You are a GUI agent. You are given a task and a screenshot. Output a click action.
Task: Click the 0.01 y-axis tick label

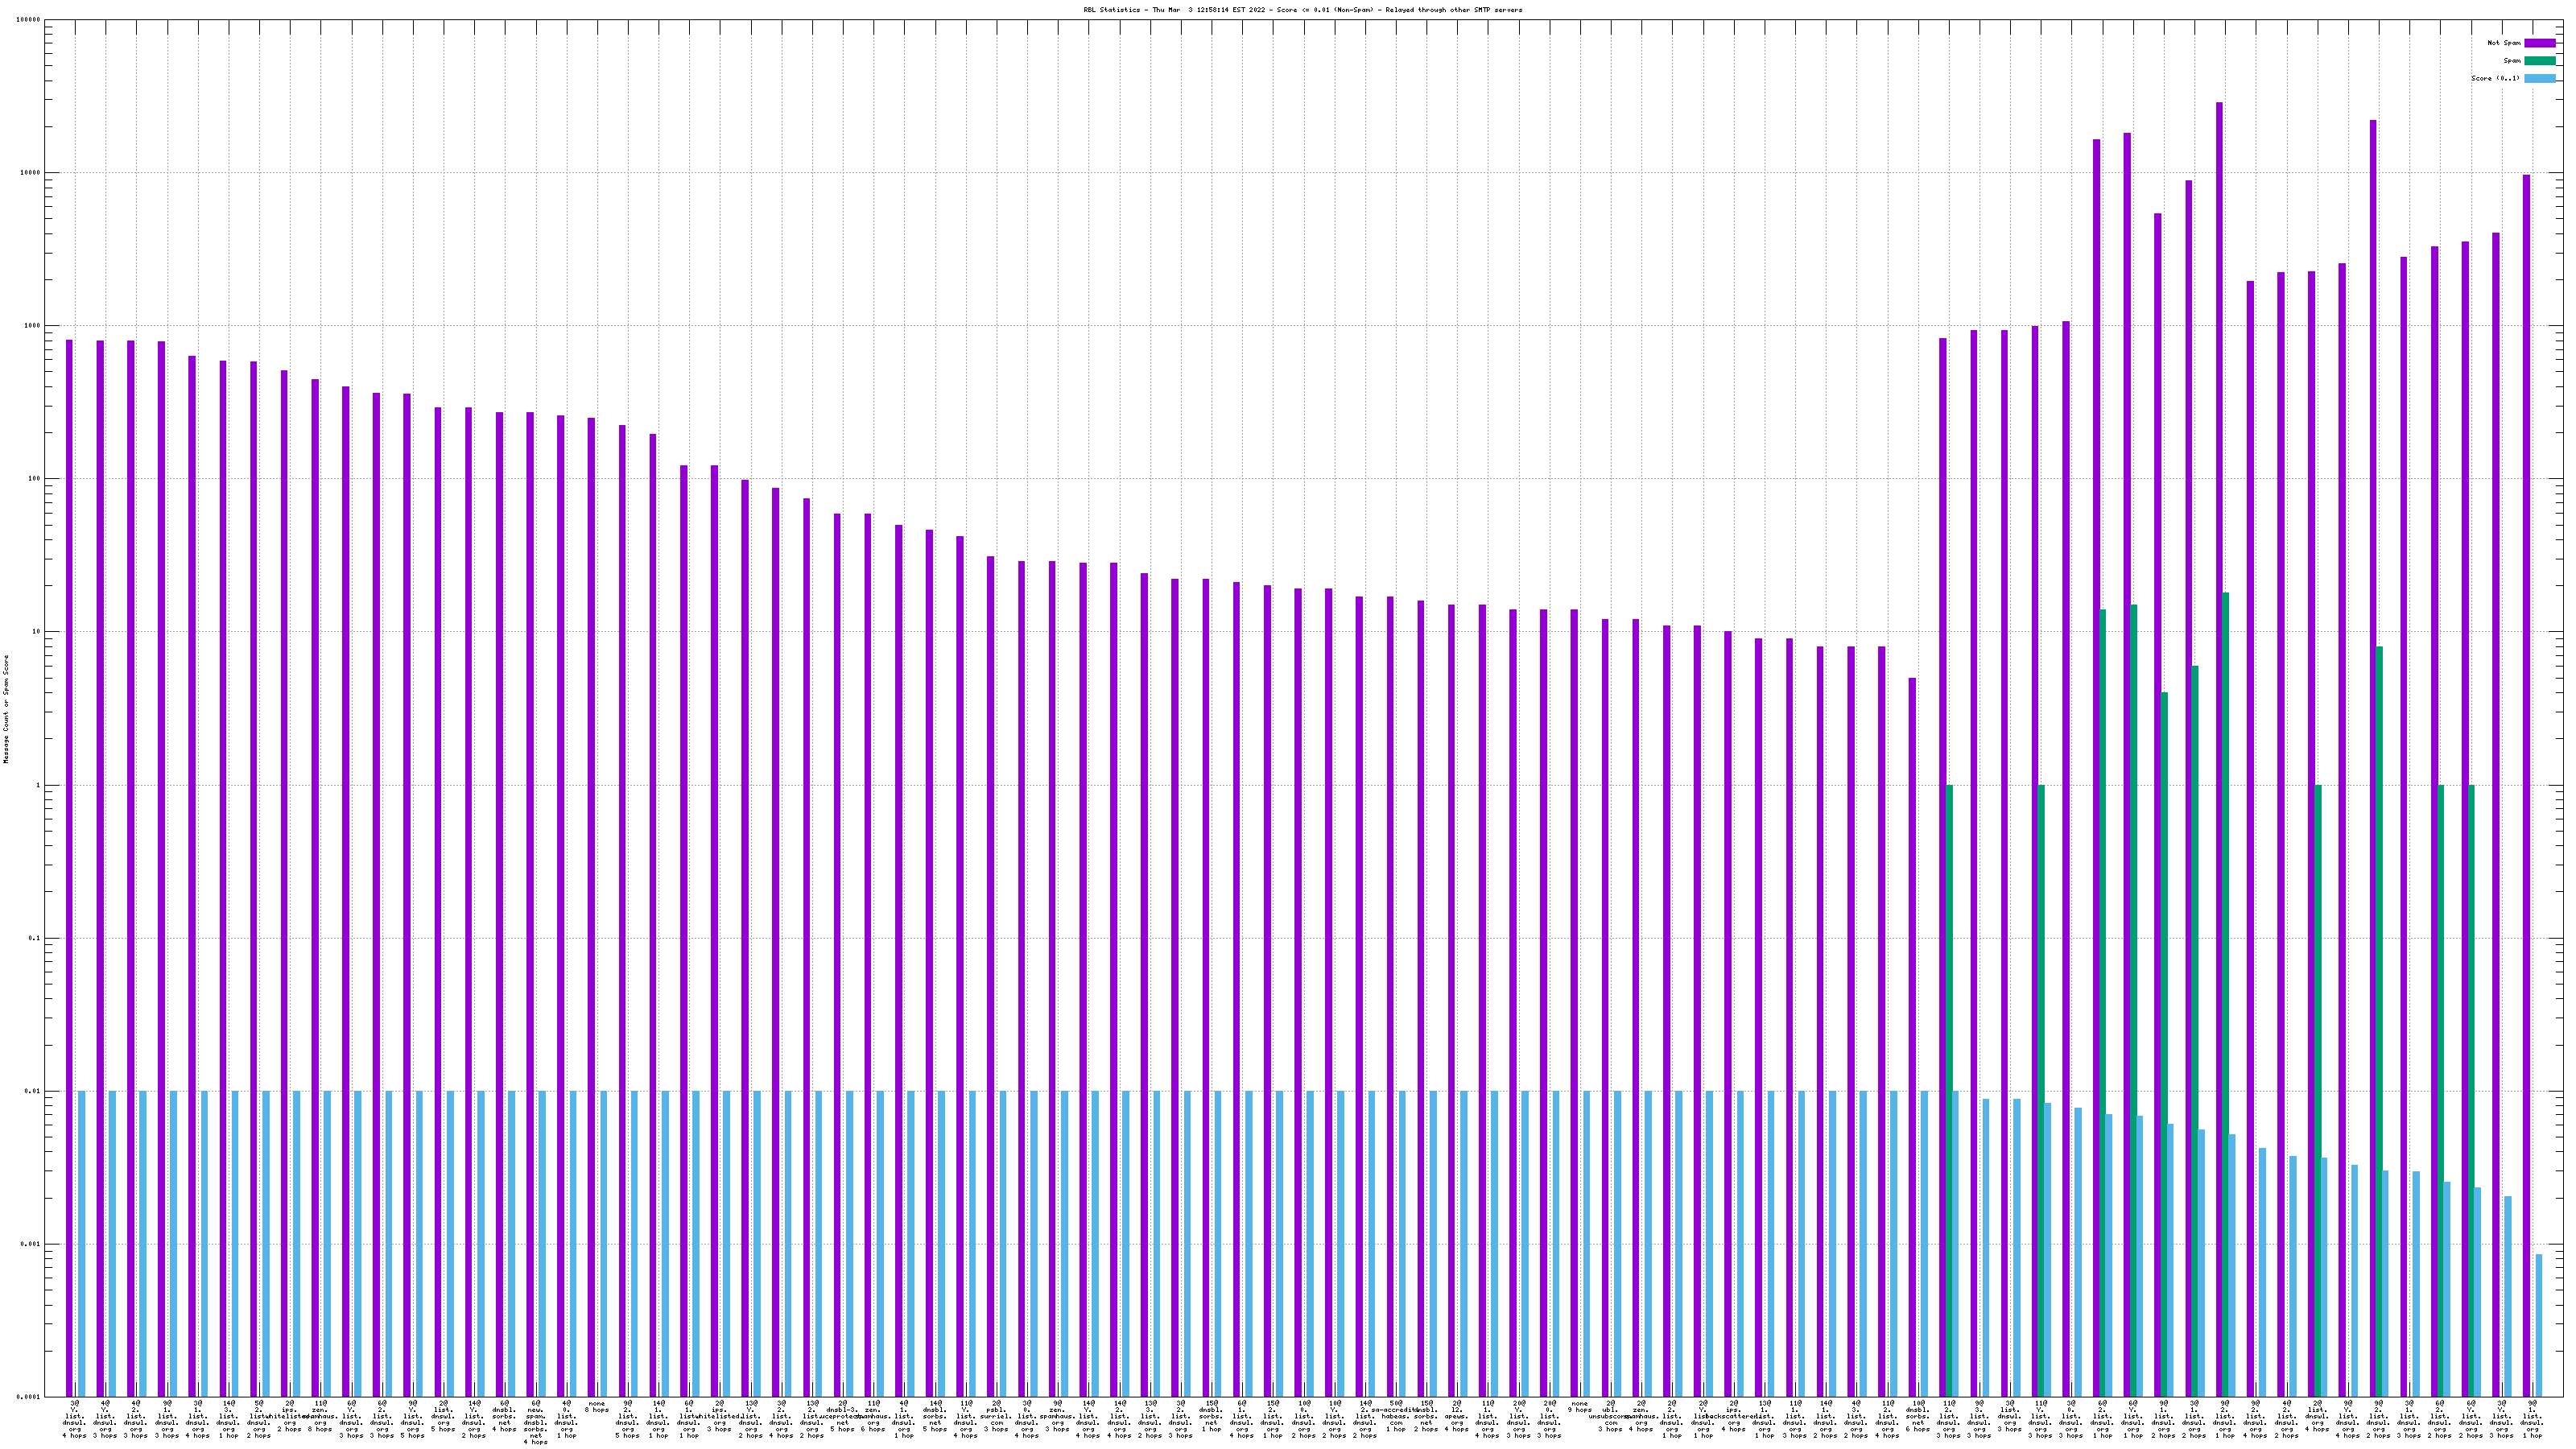tap(33, 1092)
